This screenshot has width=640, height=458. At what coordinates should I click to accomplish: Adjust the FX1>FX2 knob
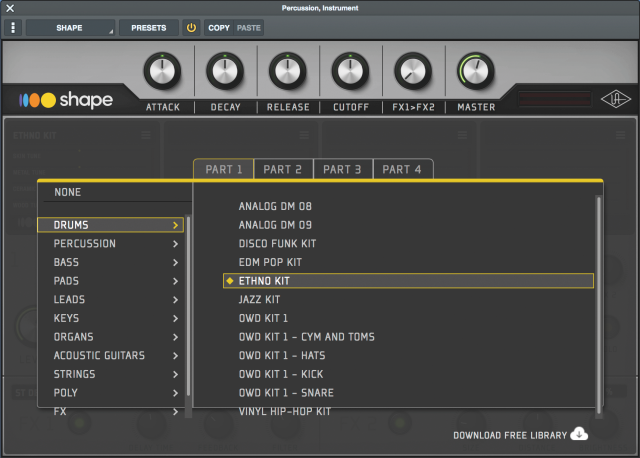click(413, 71)
